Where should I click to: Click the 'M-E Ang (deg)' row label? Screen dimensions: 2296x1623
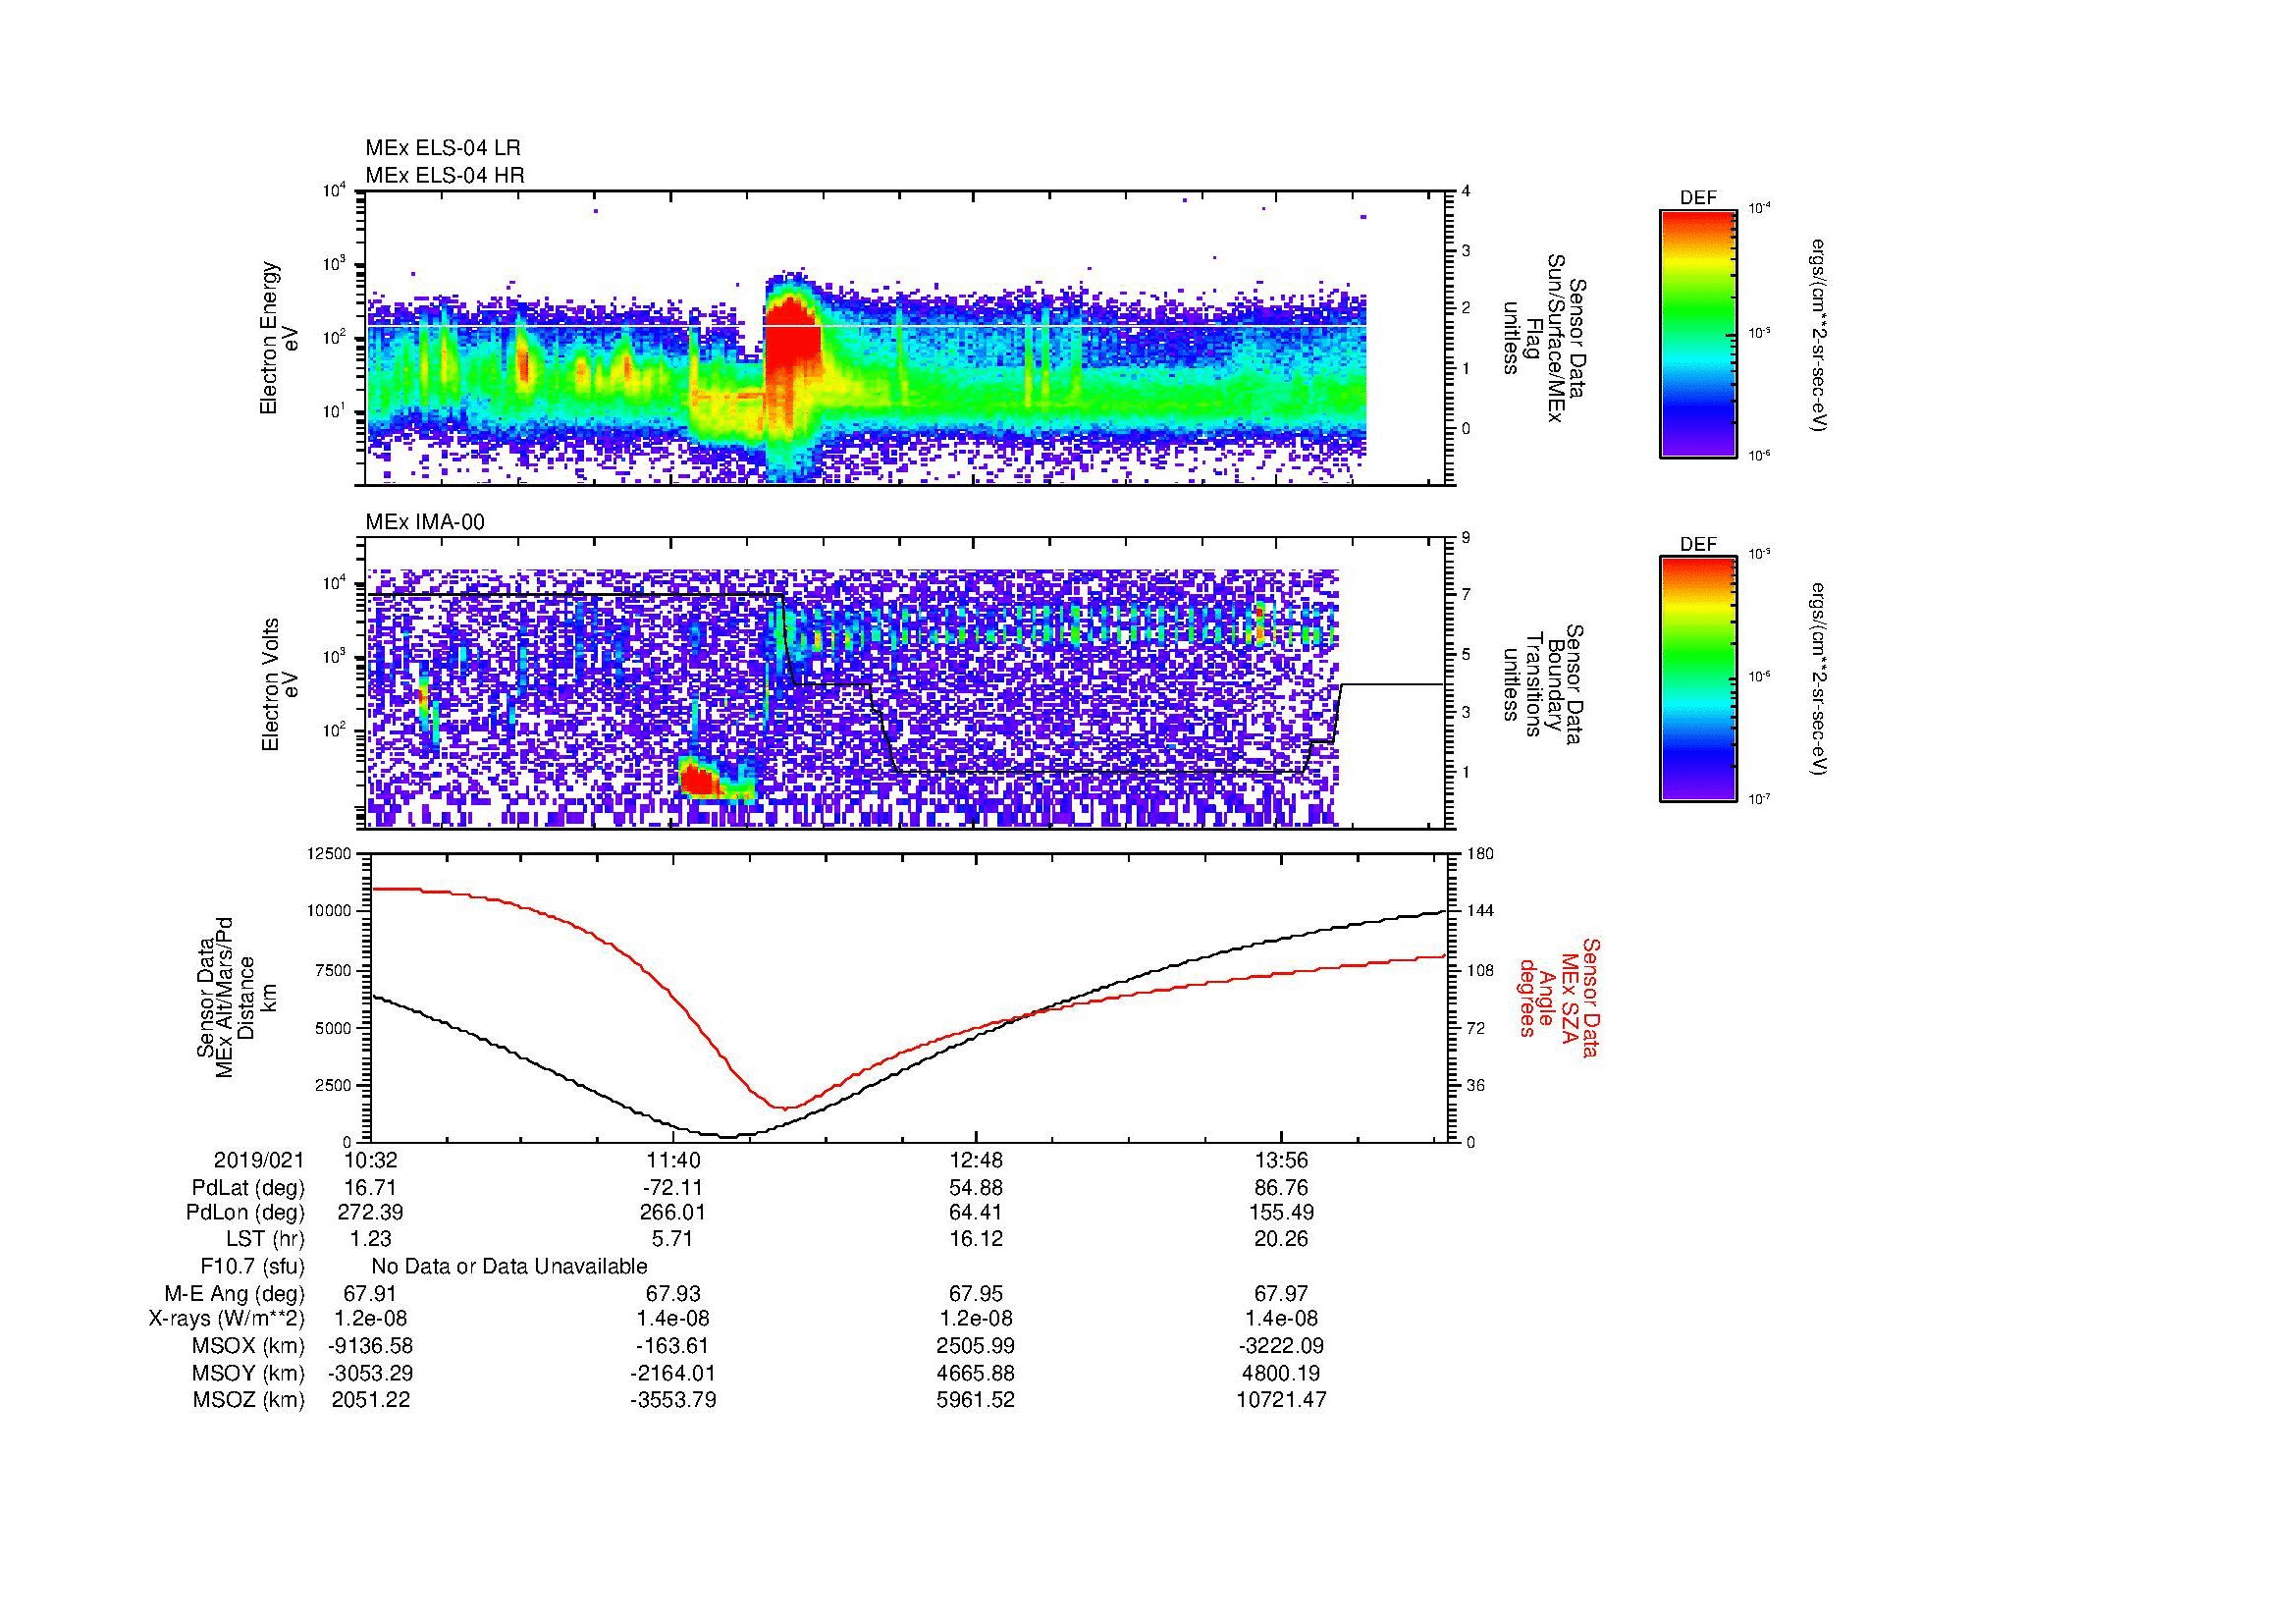(x=235, y=1294)
